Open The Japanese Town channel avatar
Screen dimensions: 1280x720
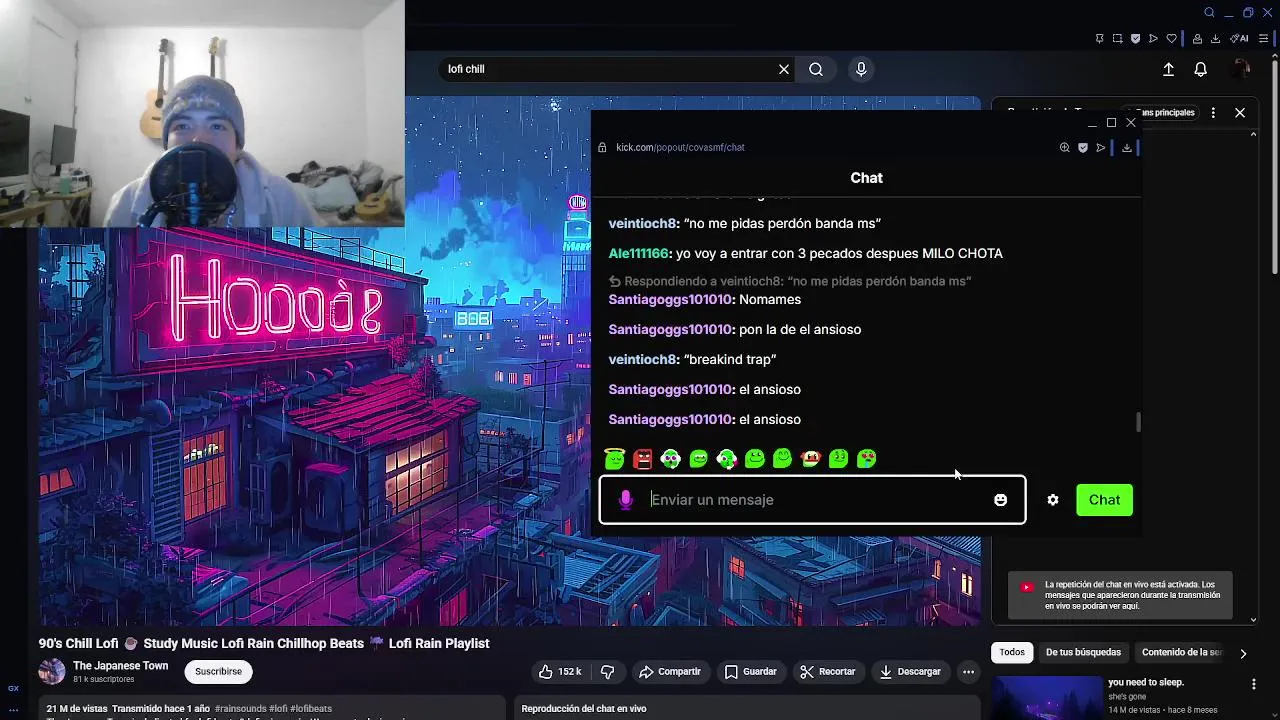click(52, 671)
